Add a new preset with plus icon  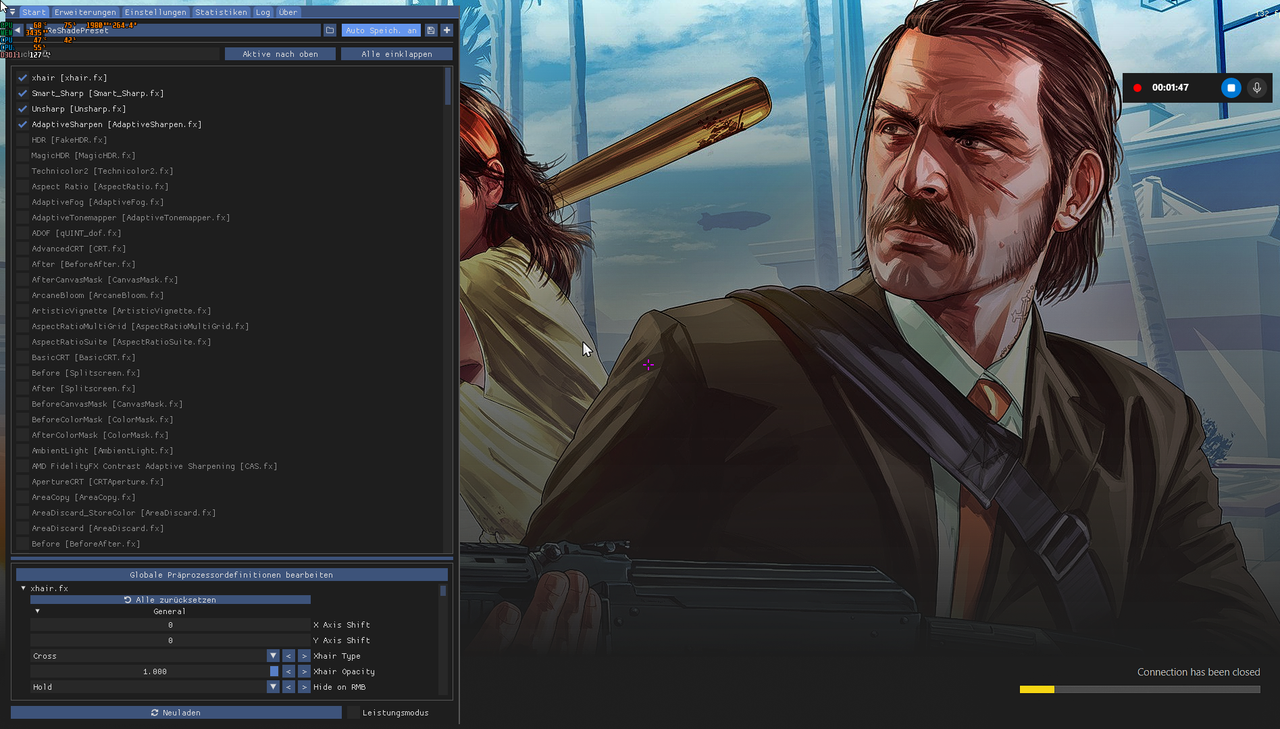pos(447,30)
